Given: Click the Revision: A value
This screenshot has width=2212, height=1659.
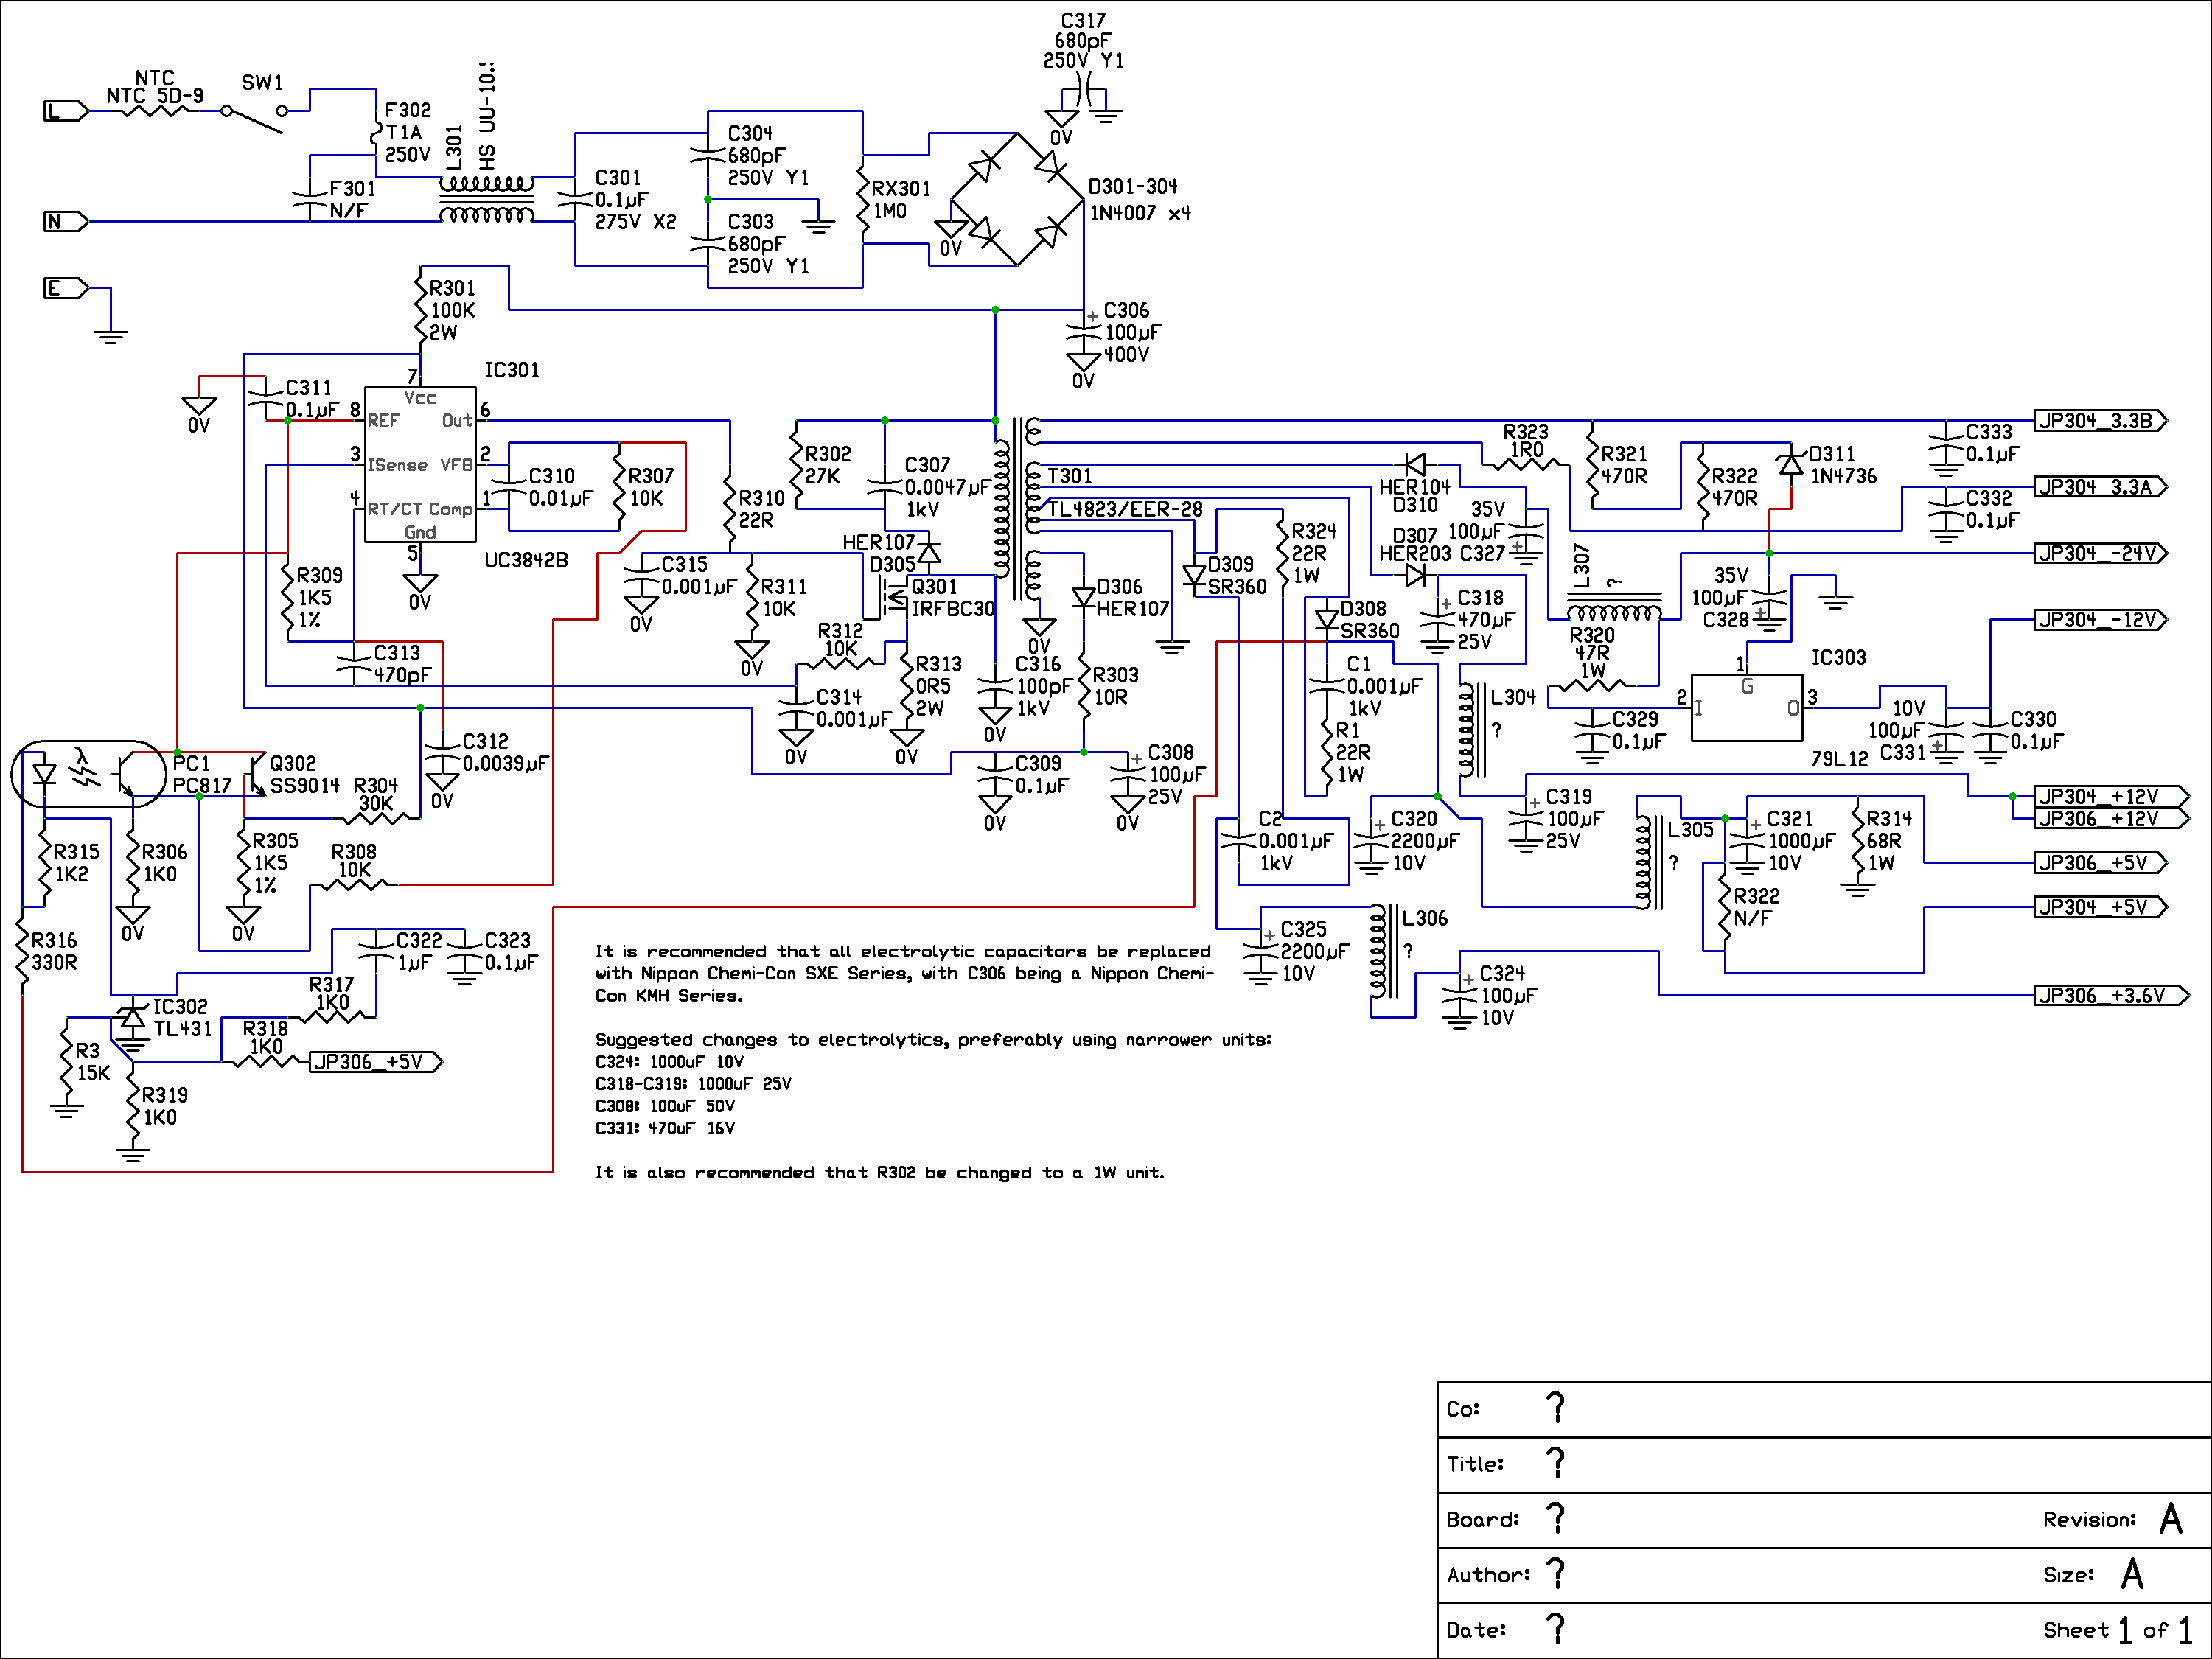Looking at the screenshot, I should [2171, 1520].
